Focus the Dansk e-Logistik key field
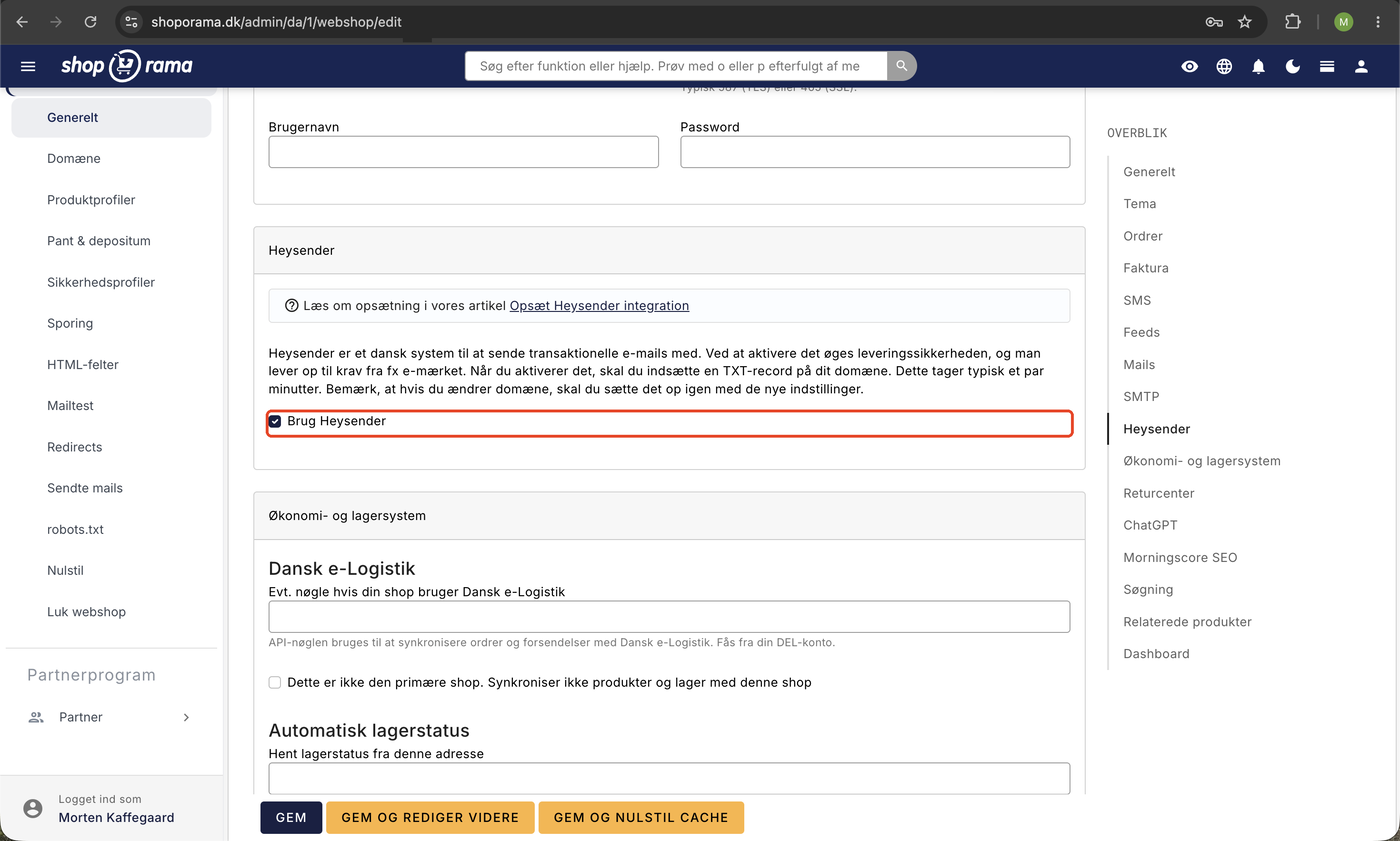 pyautogui.click(x=669, y=617)
